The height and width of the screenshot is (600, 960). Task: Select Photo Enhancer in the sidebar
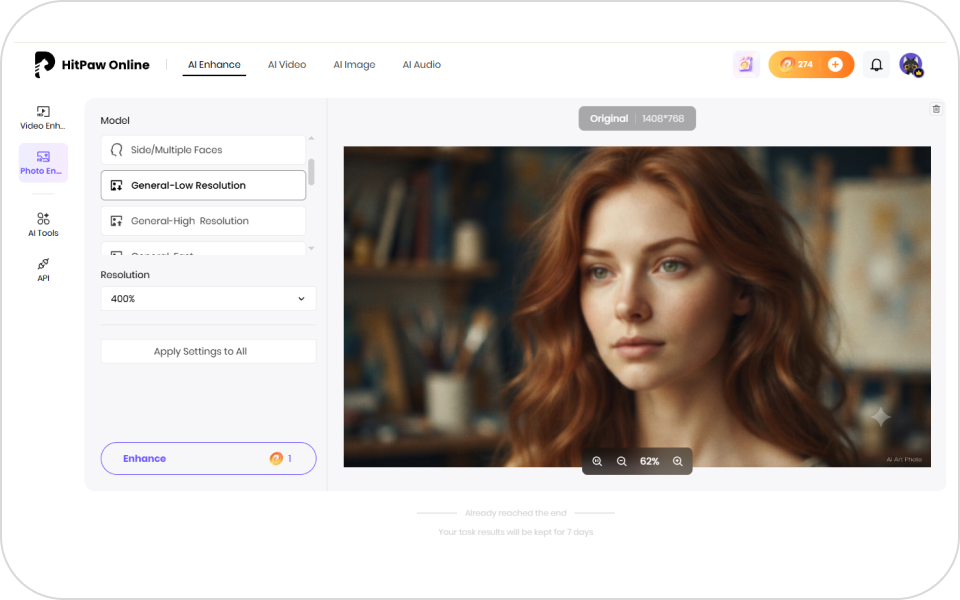click(43, 163)
